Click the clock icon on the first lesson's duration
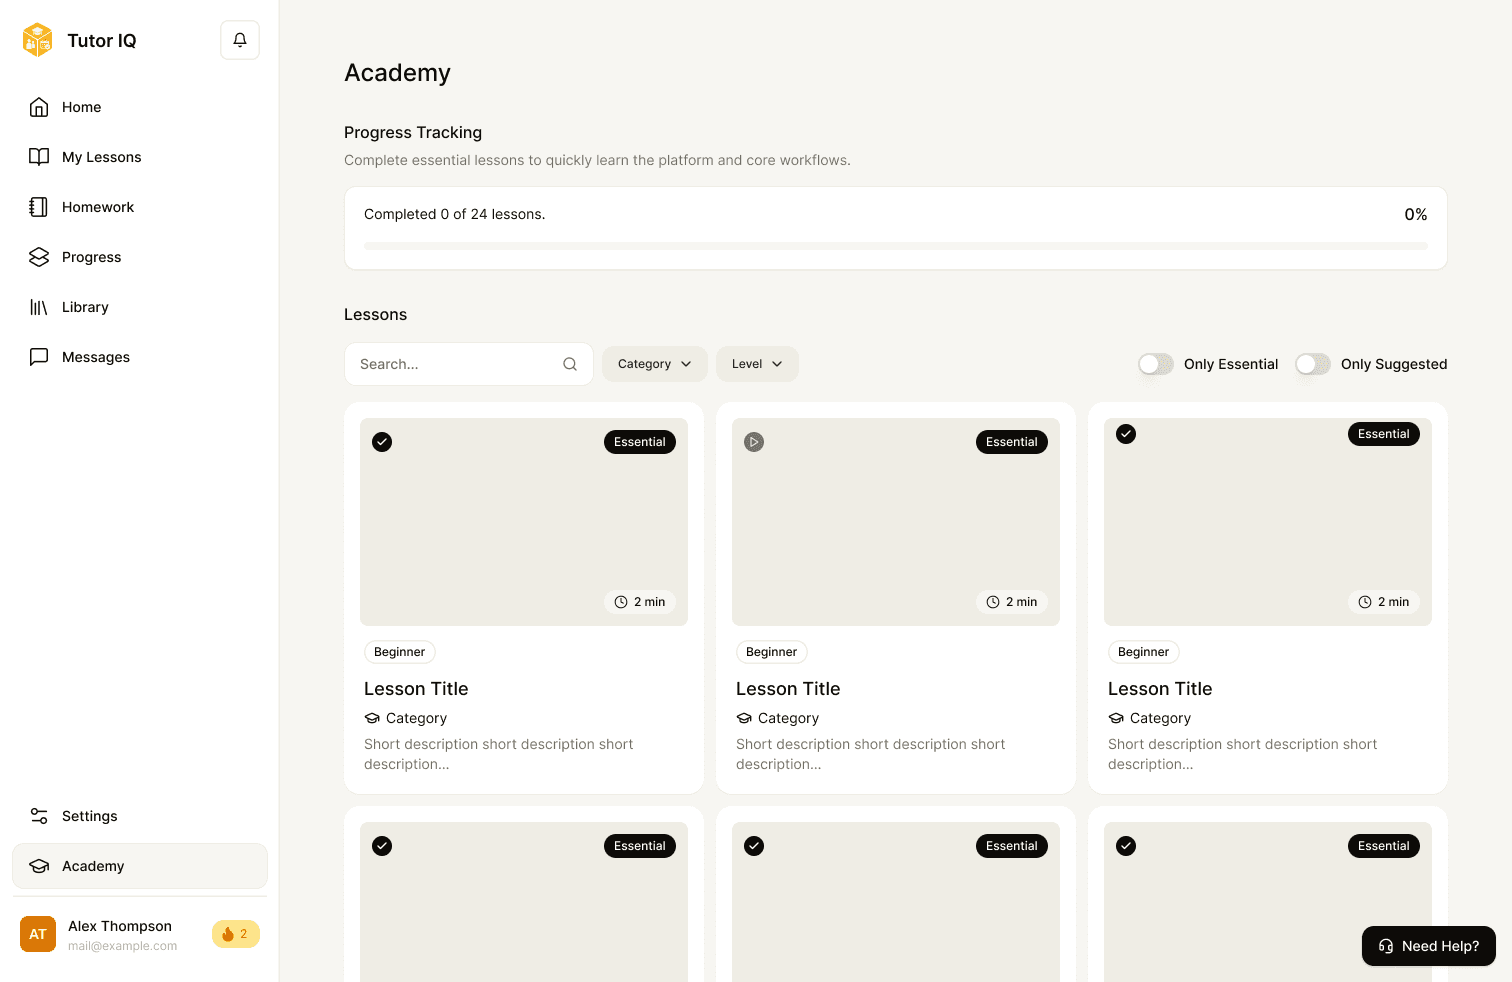Viewport: 1512px width, 982px height. click(621, 602)
